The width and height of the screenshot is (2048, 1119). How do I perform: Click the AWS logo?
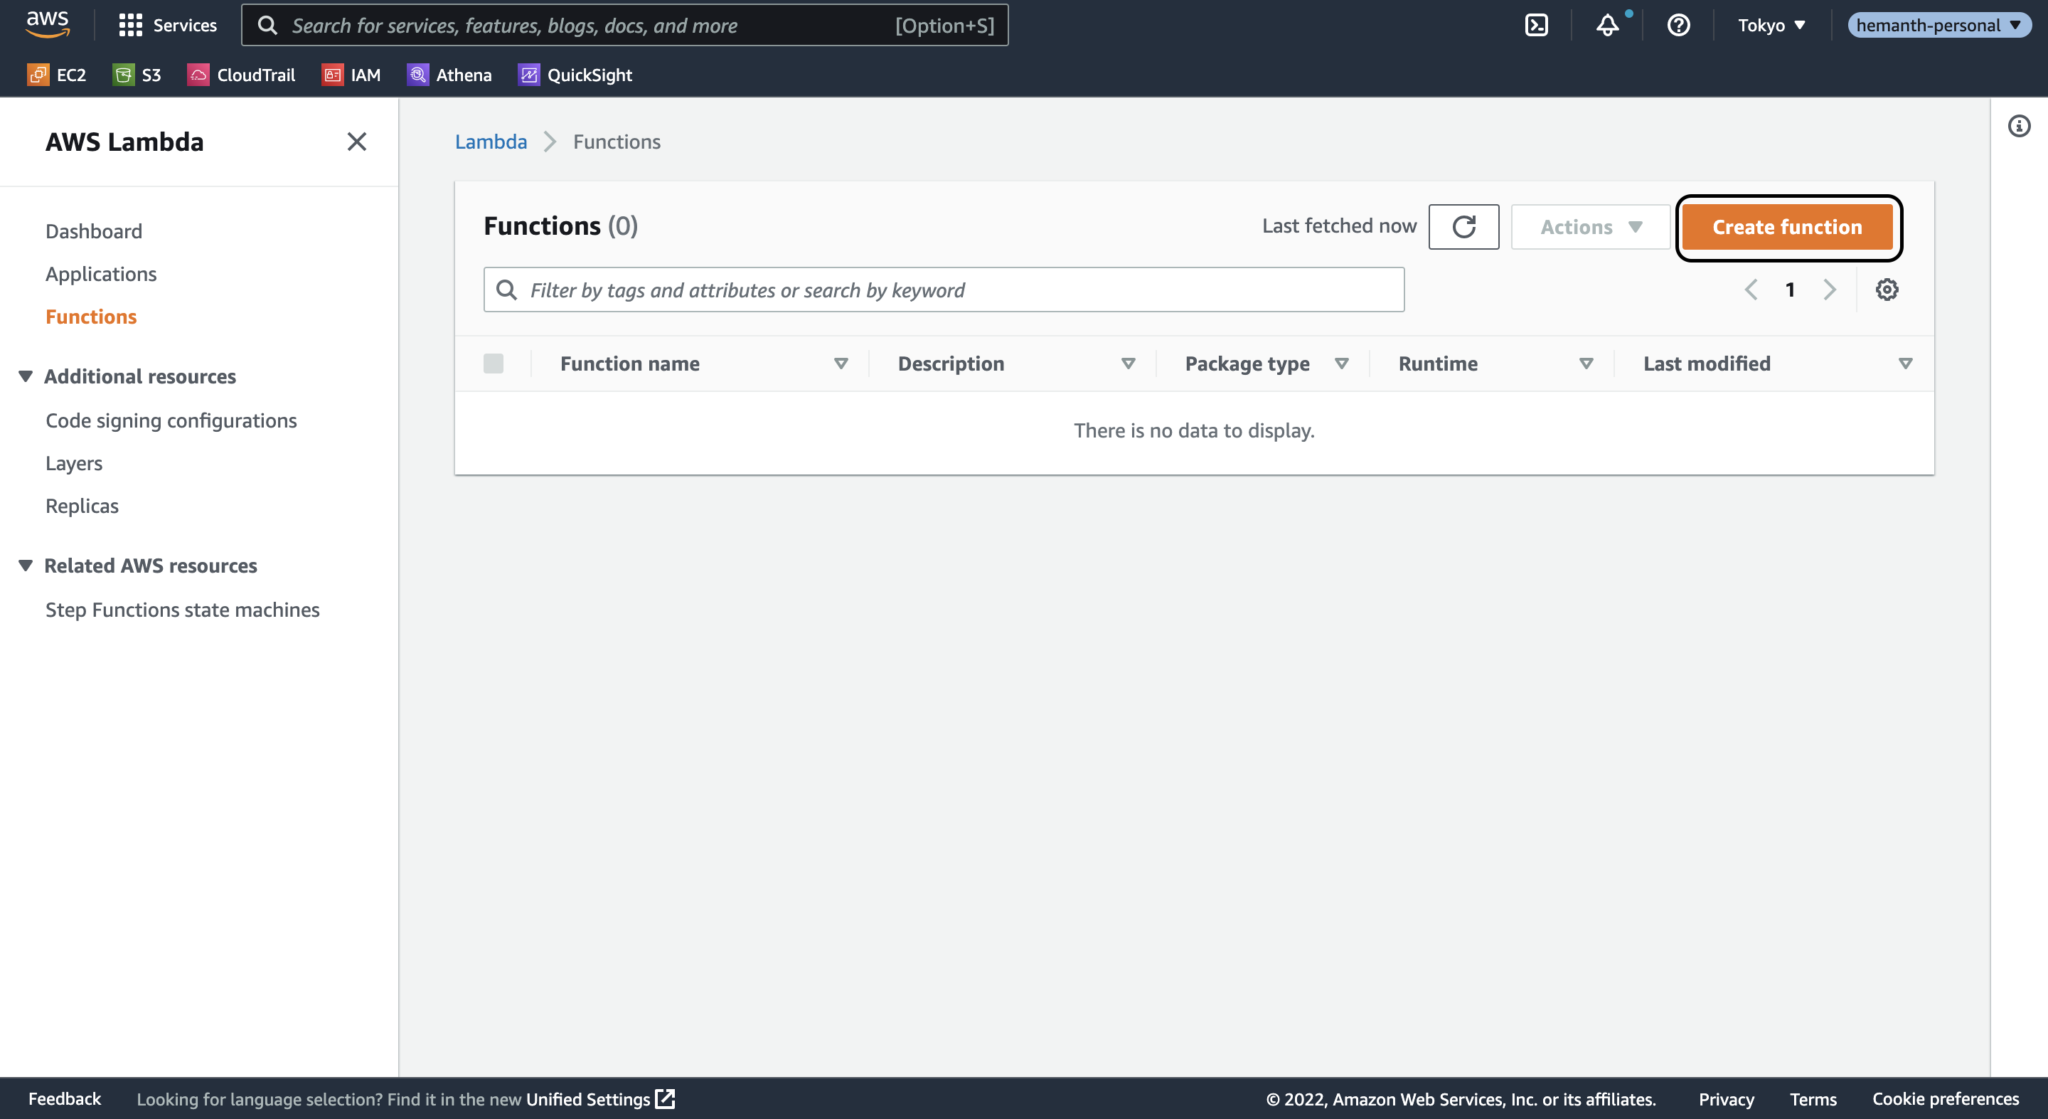click(x=46, y=24)
